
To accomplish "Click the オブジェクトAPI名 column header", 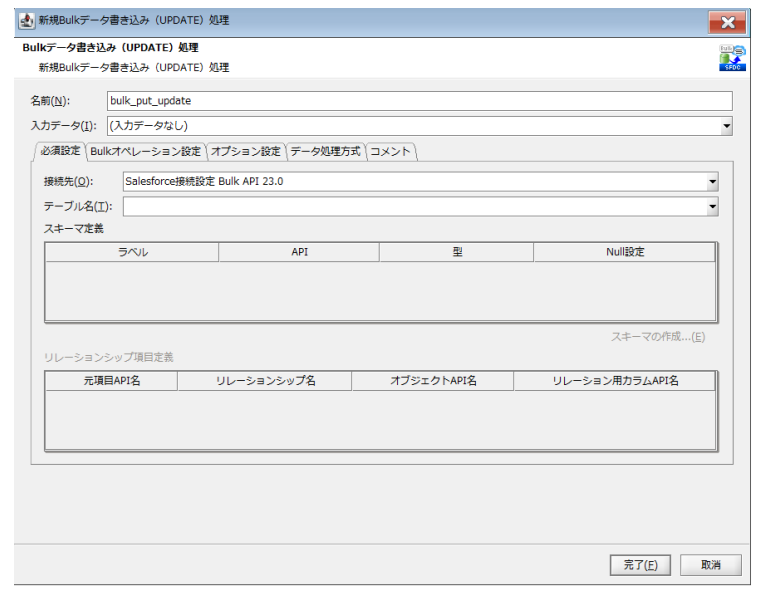I will pyautogui.click(x=433, y=381).
